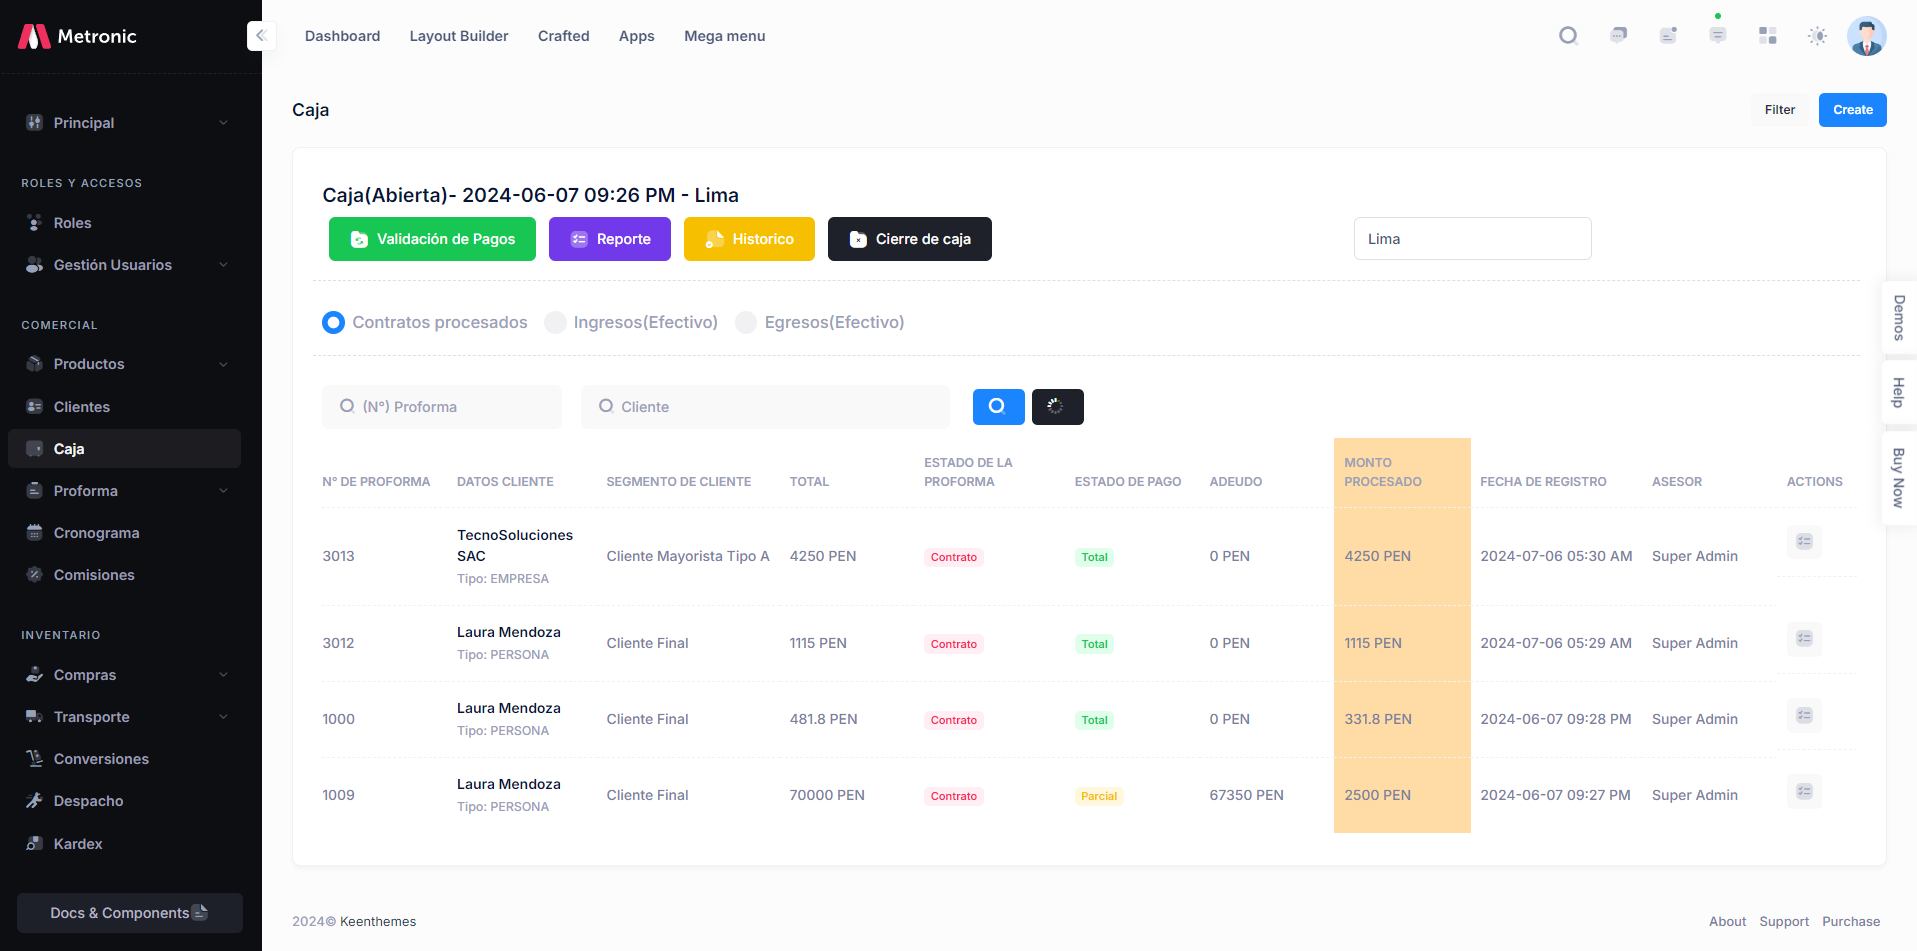Open the apps grid icon in header

click(1767, 36)
